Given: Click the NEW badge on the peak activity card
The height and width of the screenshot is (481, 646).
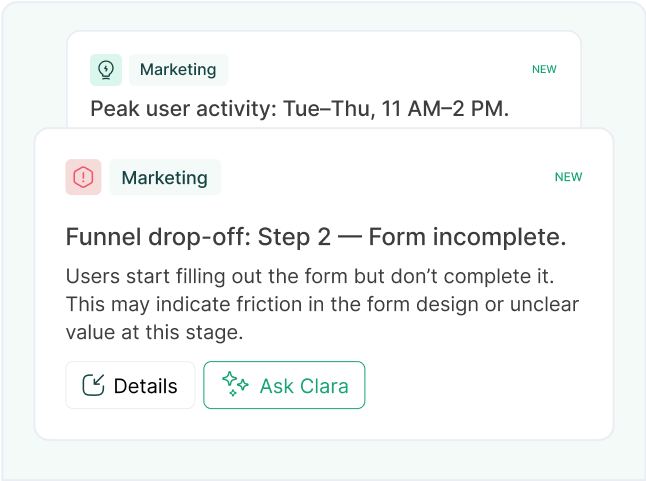Looking at the screenshot, I should pyautogui.click(x=544, y=69).
